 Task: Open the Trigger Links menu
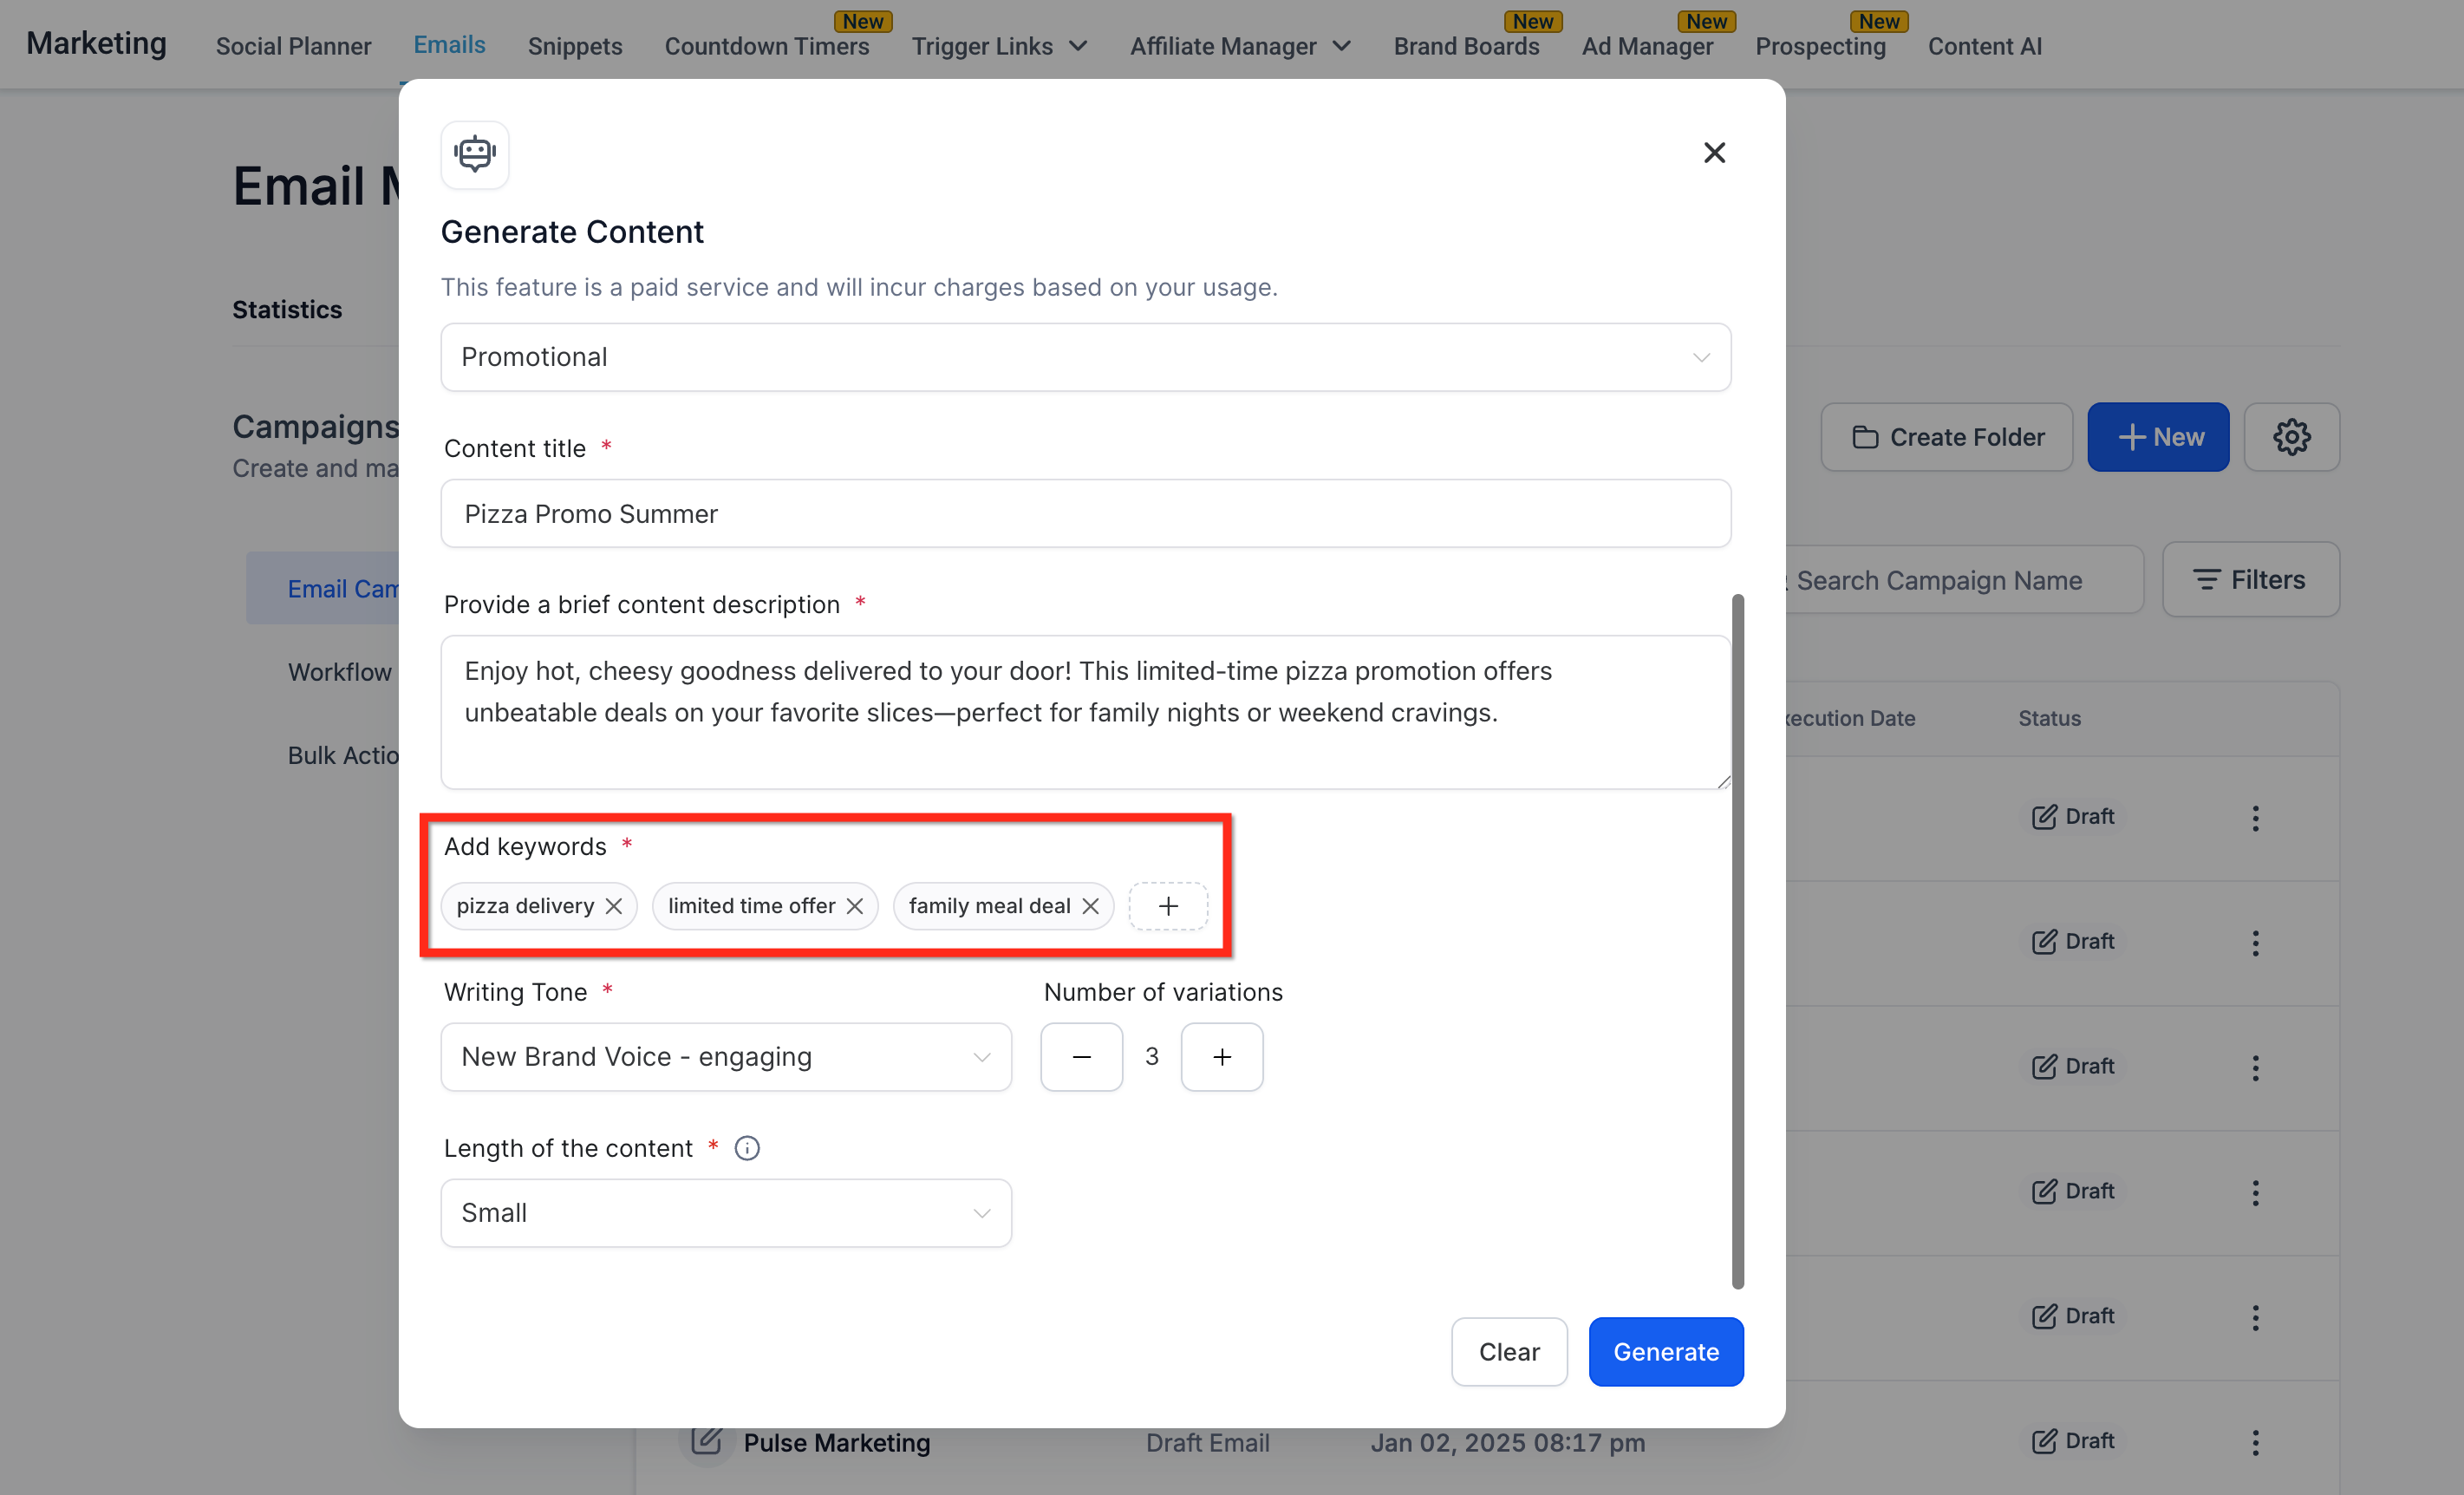click(x=999, y=46)
